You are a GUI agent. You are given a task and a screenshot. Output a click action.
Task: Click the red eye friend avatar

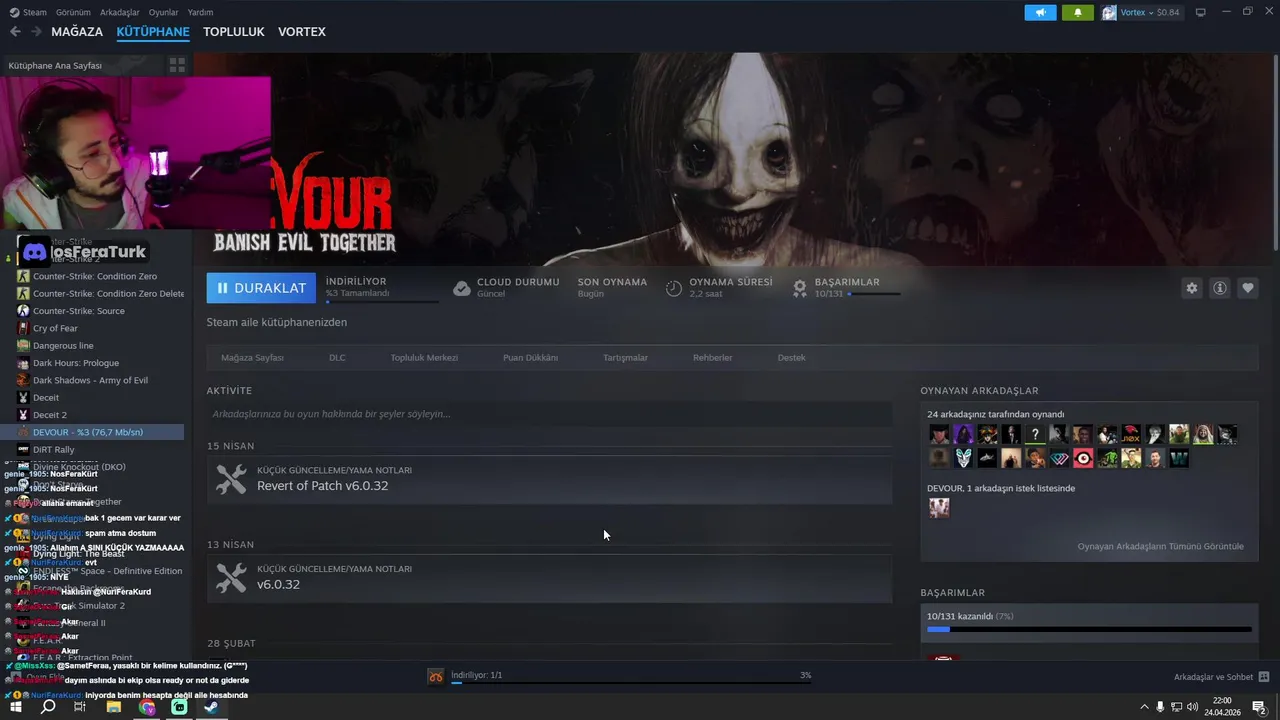coord(1083,458)
